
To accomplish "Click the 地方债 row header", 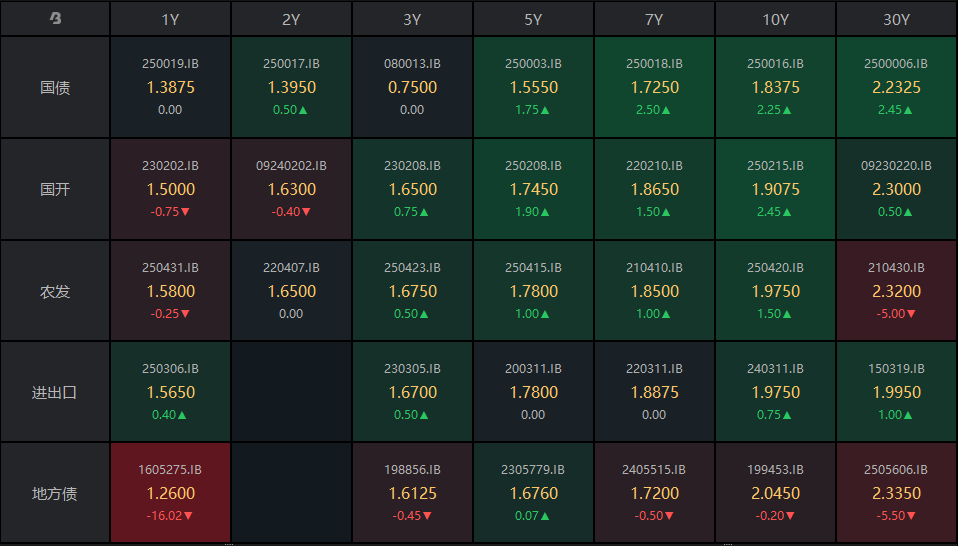I will coord(55,493).
